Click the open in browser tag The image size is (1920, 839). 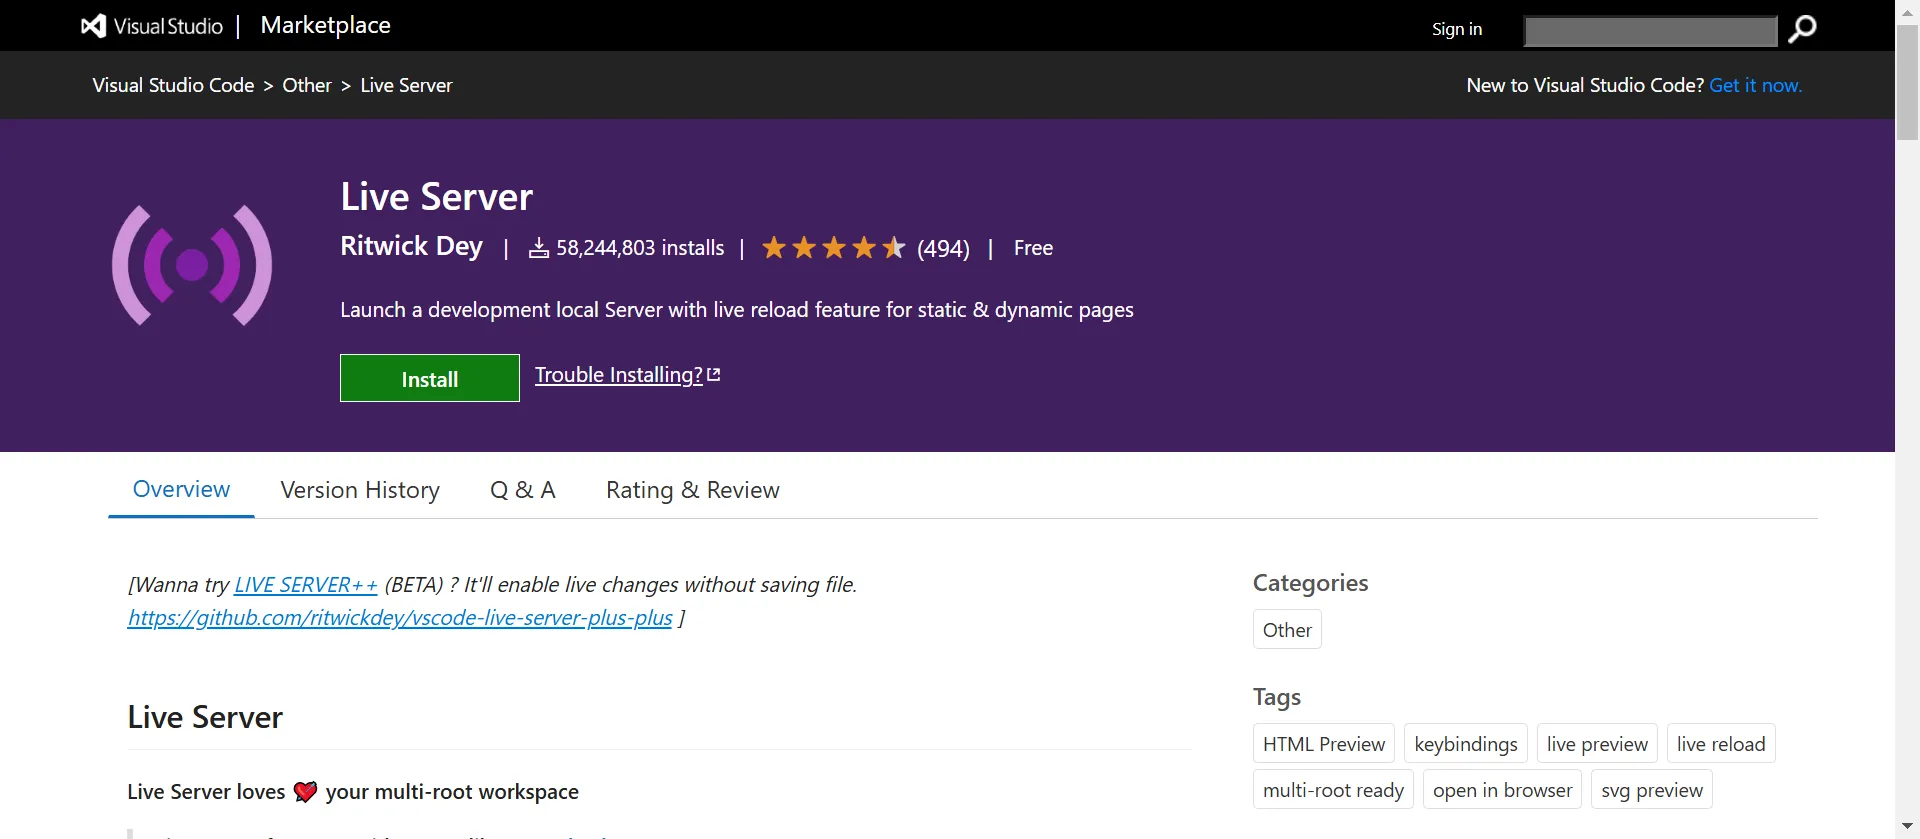1502,790
